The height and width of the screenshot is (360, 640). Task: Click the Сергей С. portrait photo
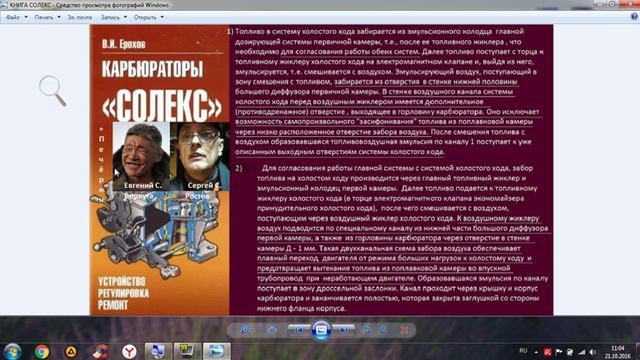(200, 156)
